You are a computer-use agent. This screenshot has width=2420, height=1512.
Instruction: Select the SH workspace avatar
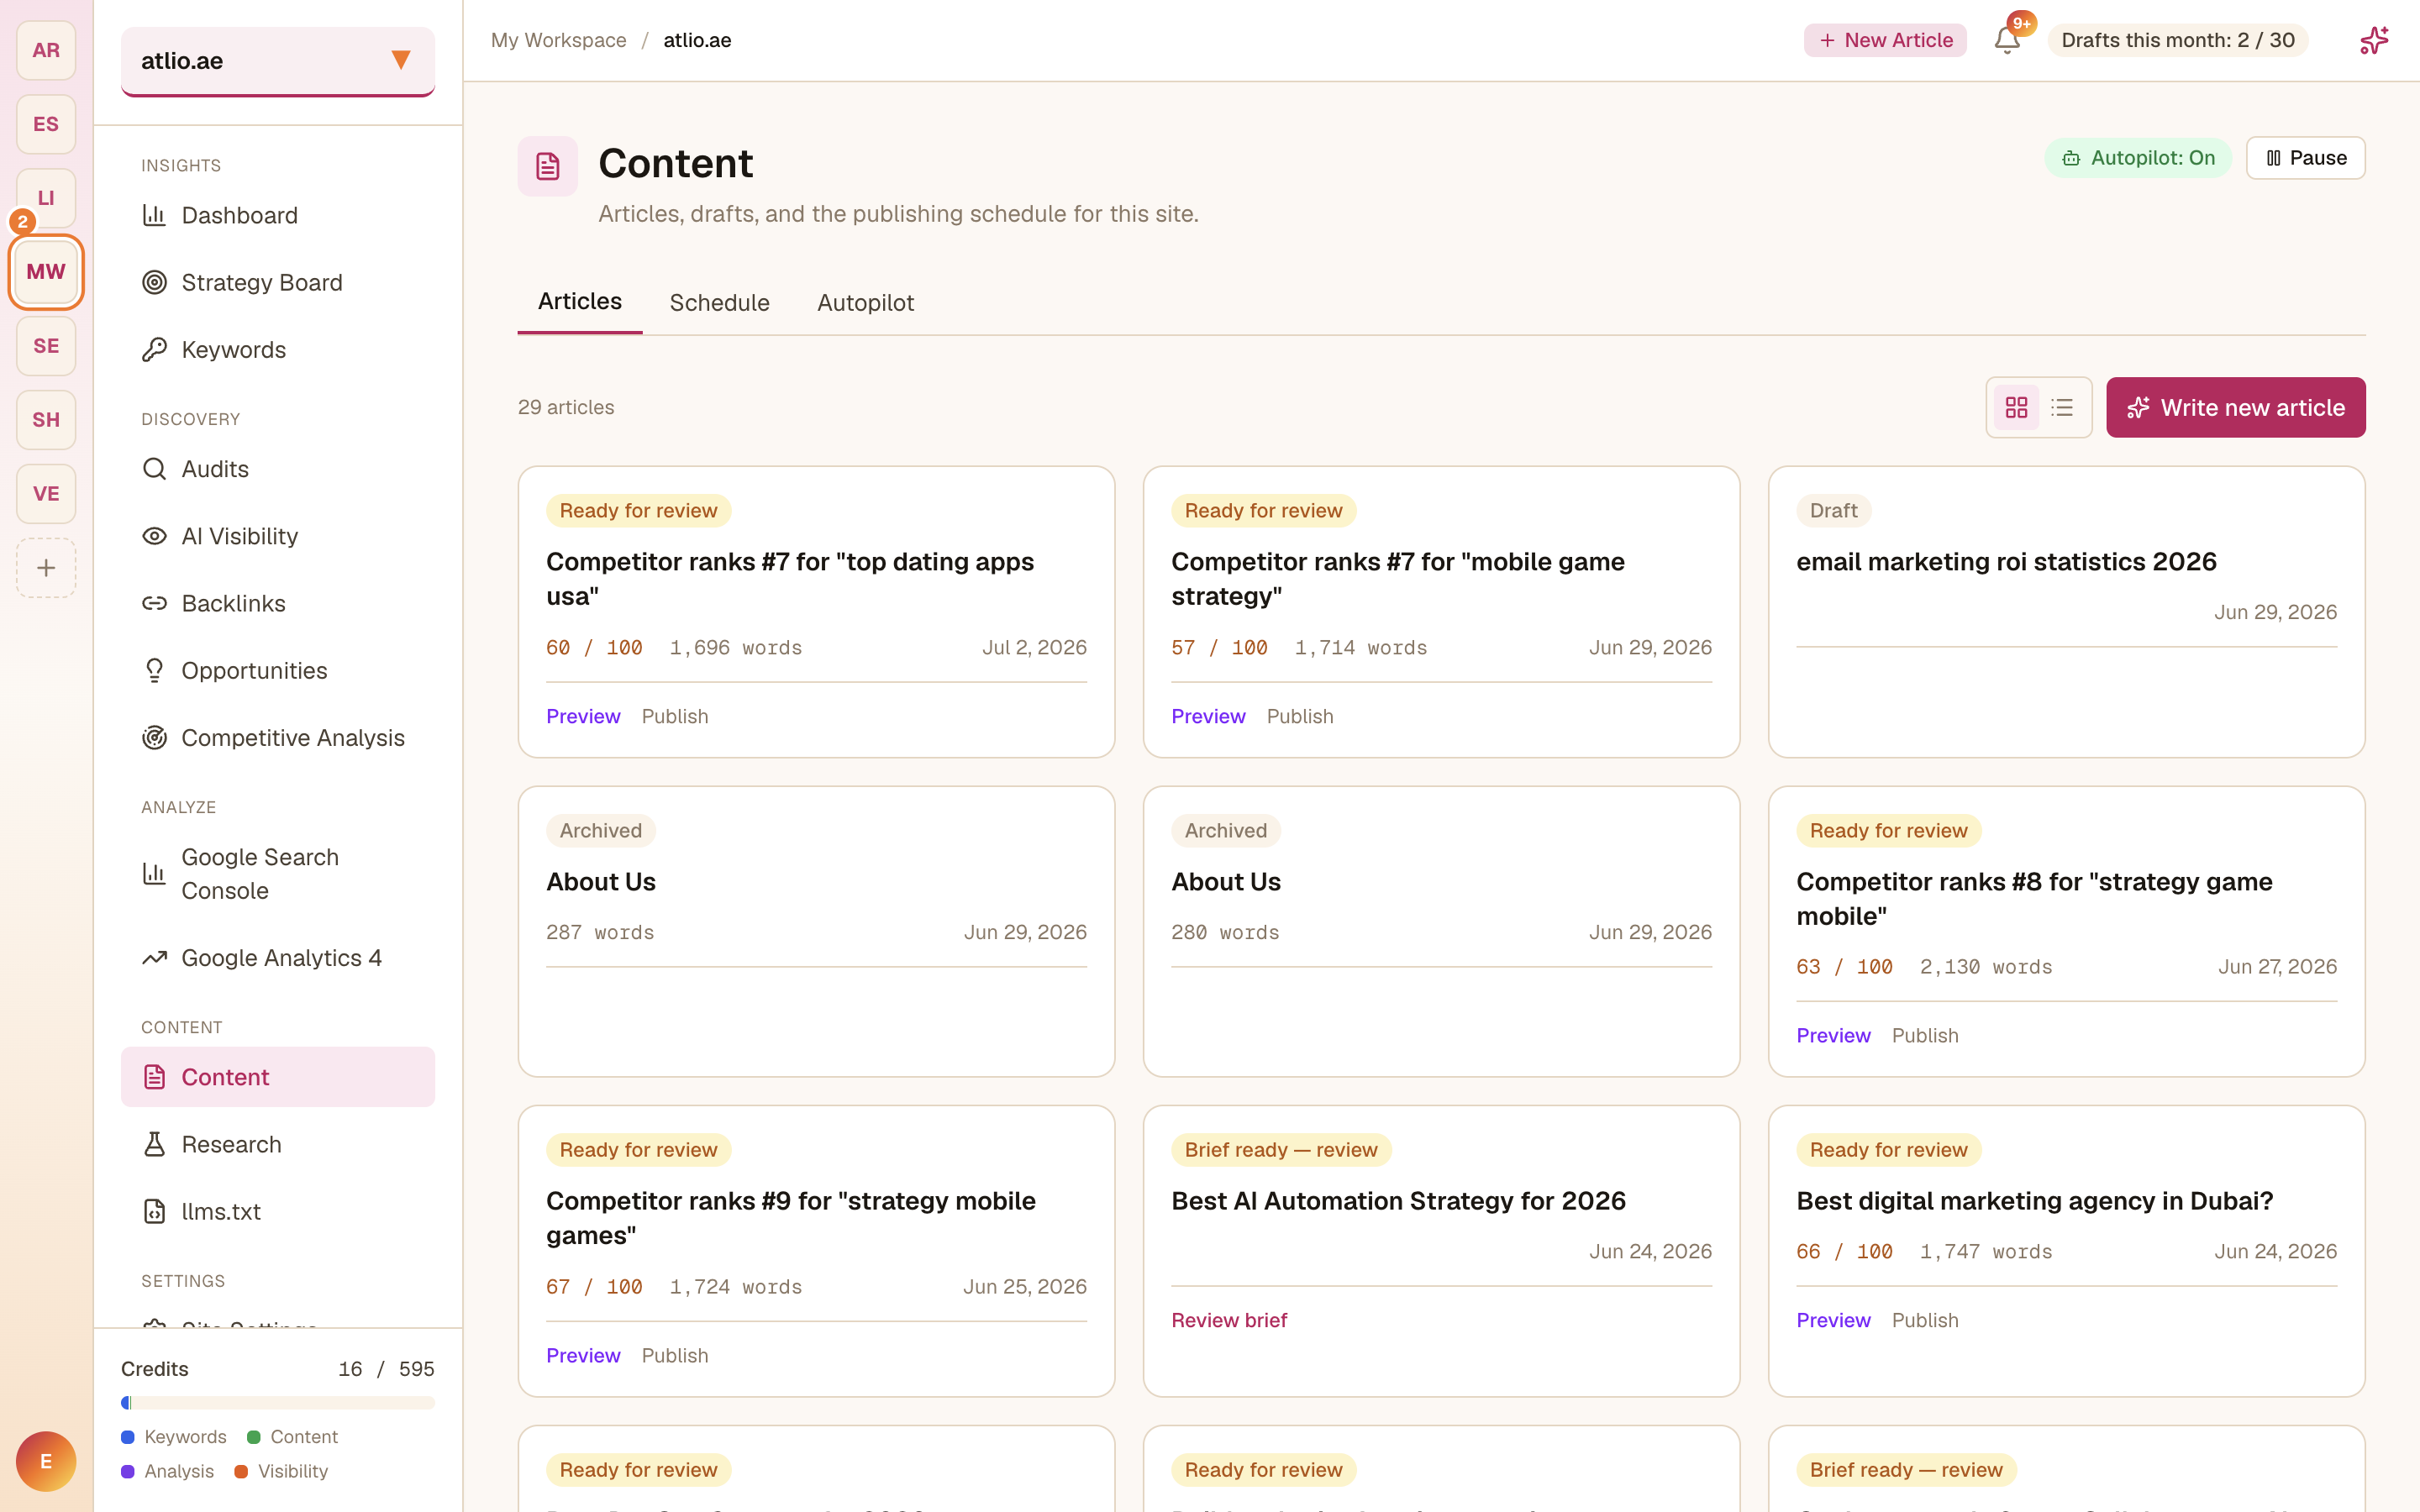46,420
